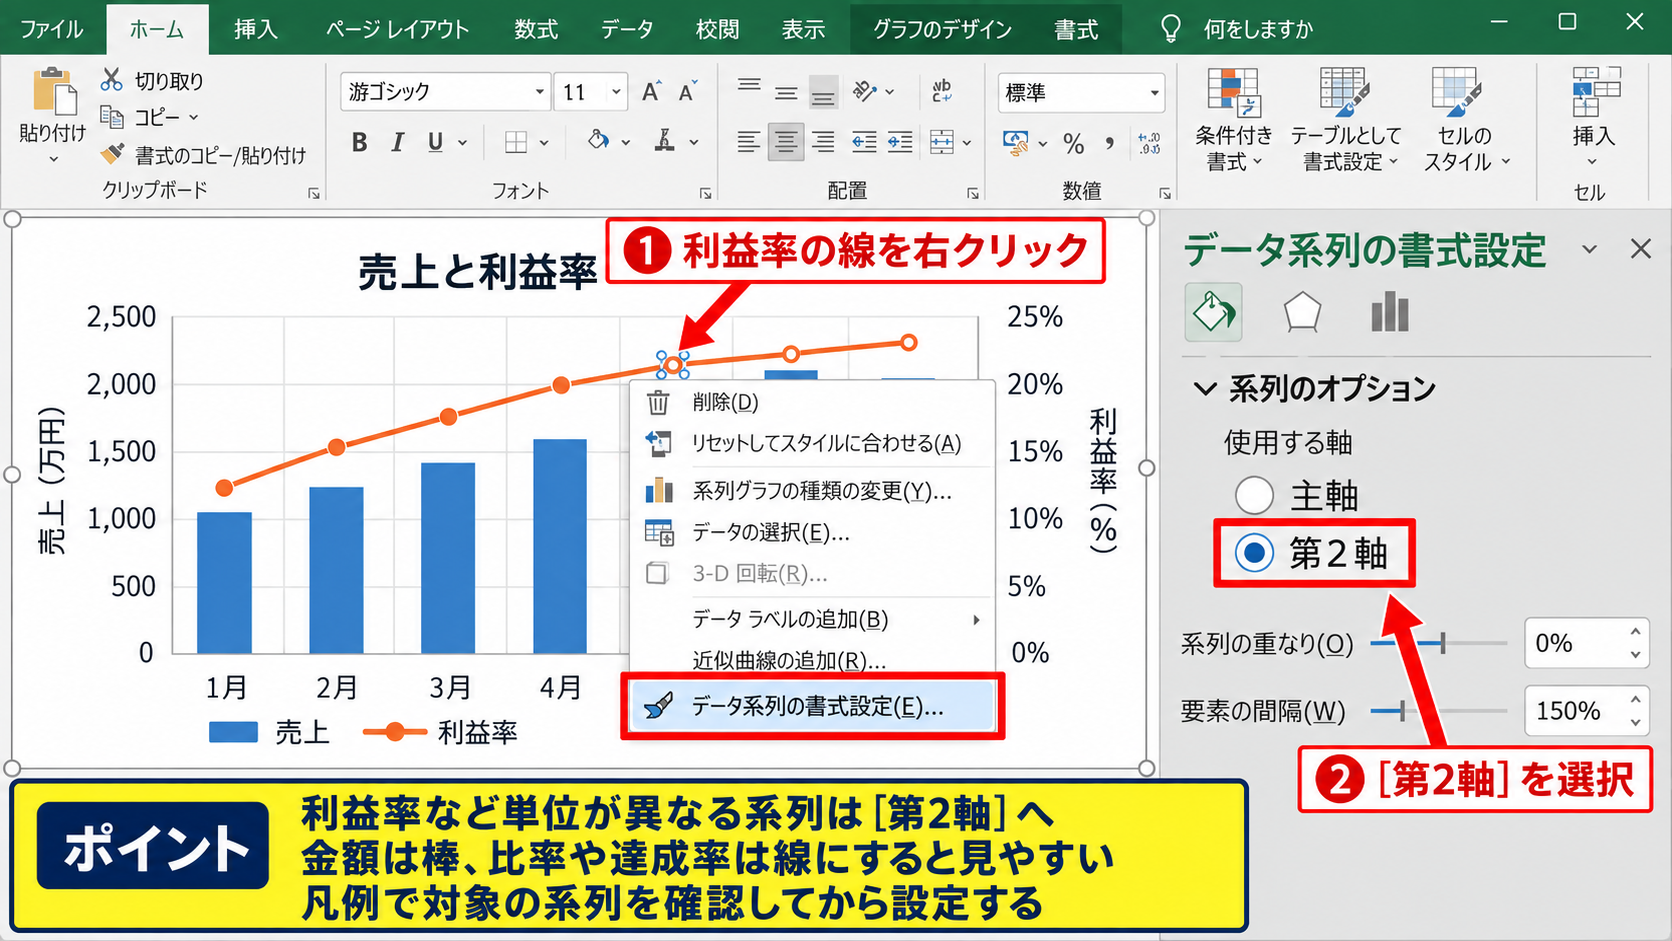Click the Fill Color paint bucket icon

tap(598, 141)
